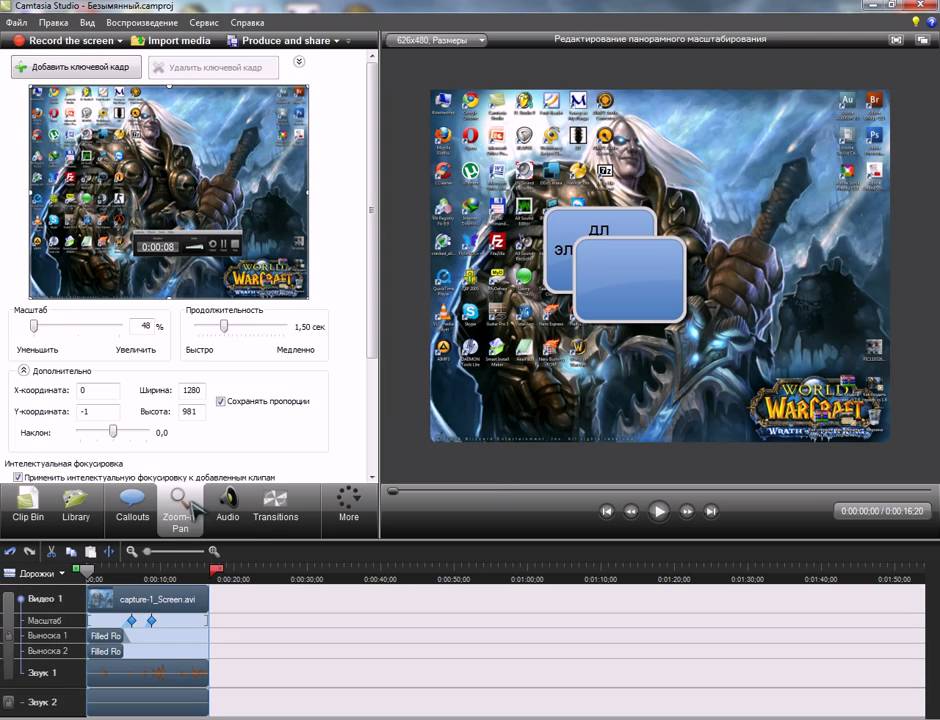The height and width of the screenshot is (720, 940).
Task: Click Import media button
Action: (x=171, y=41)
